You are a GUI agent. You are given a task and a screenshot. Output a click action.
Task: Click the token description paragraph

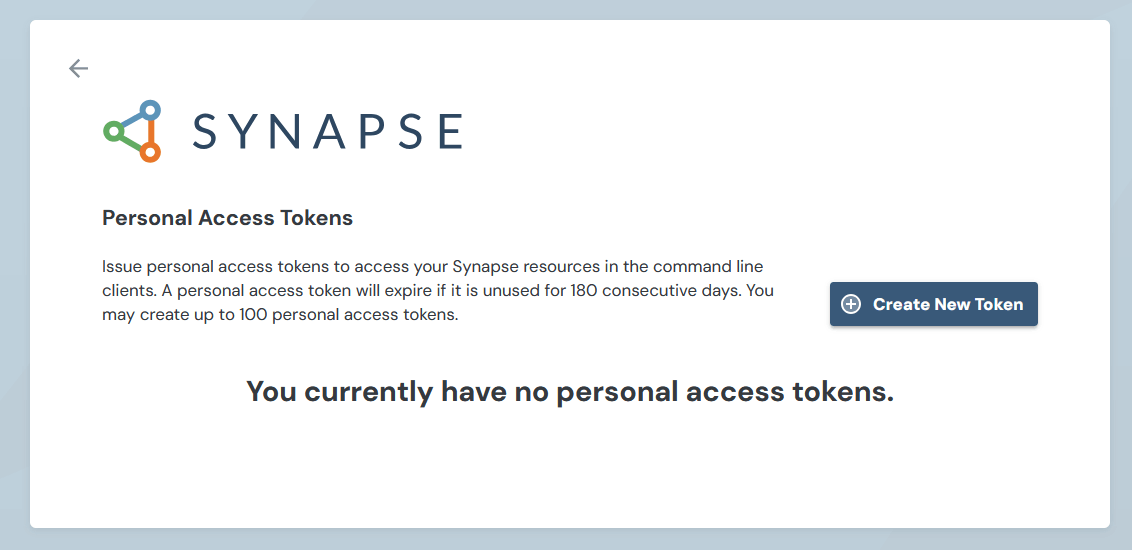[x=437, y=291]
